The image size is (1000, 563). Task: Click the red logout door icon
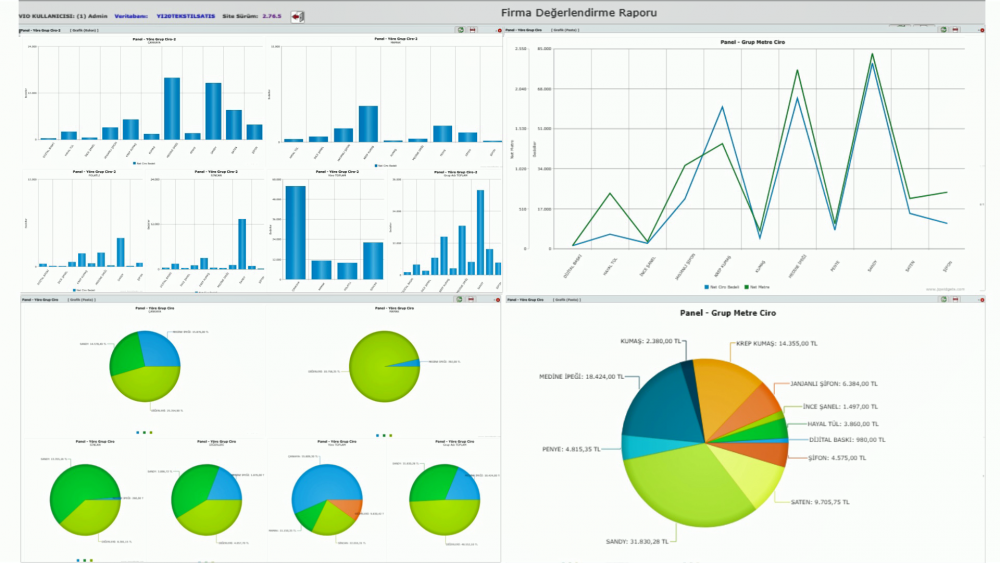click(x=297, y=17)
